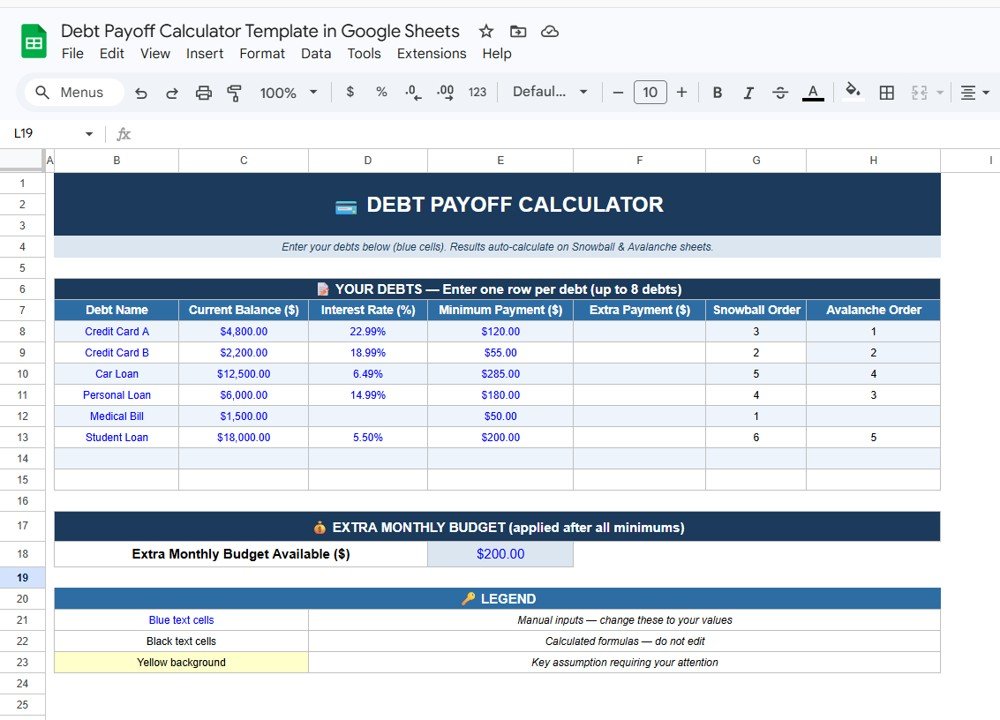Viewport: 1000px width, 720px height.
Task: Star the Debt Payoff Calculator document
Action: point(486,31)
